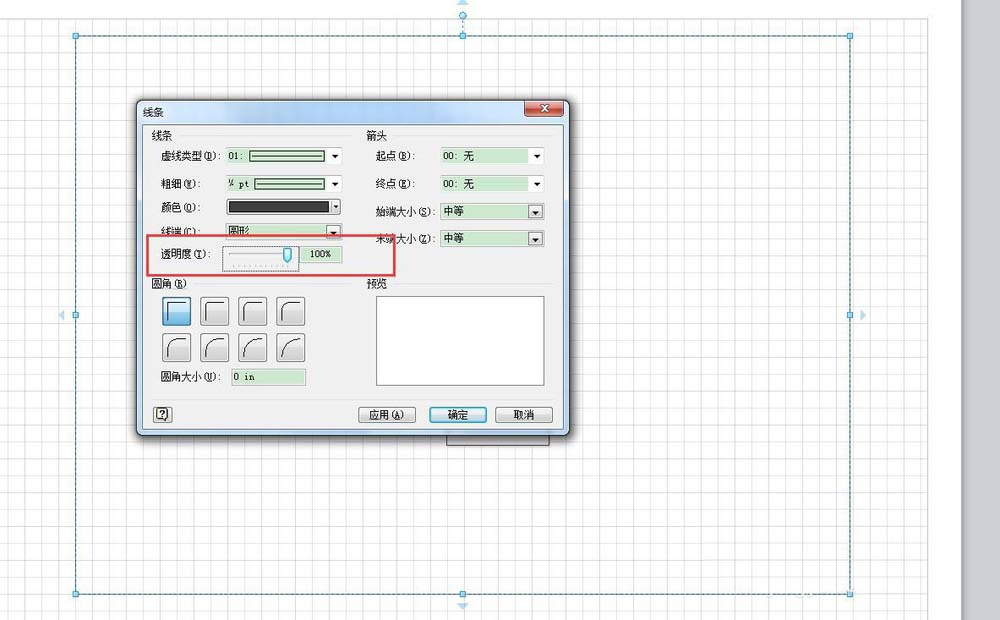Open the 终点 arrow endpoint dropdown
The height and width of the screenshot is (620, 1000).
pos(536,183)
